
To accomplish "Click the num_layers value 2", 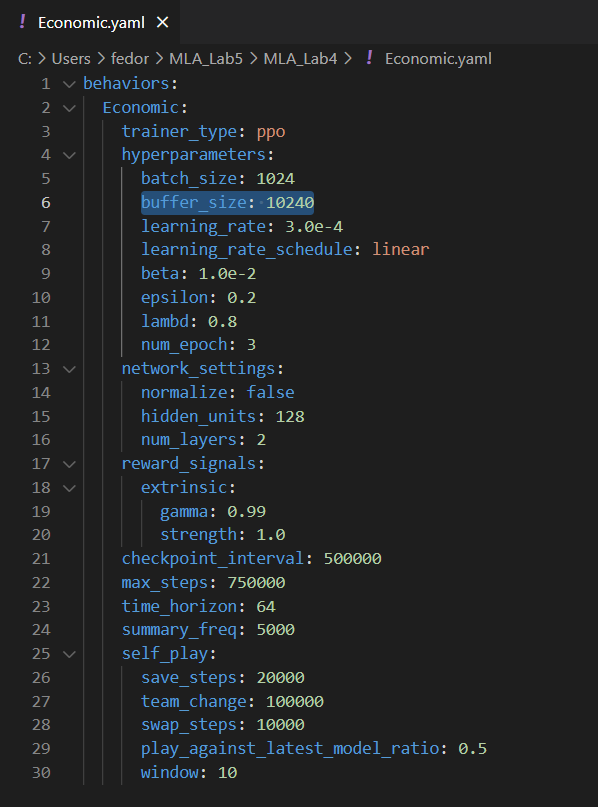I will coord(261,440).
